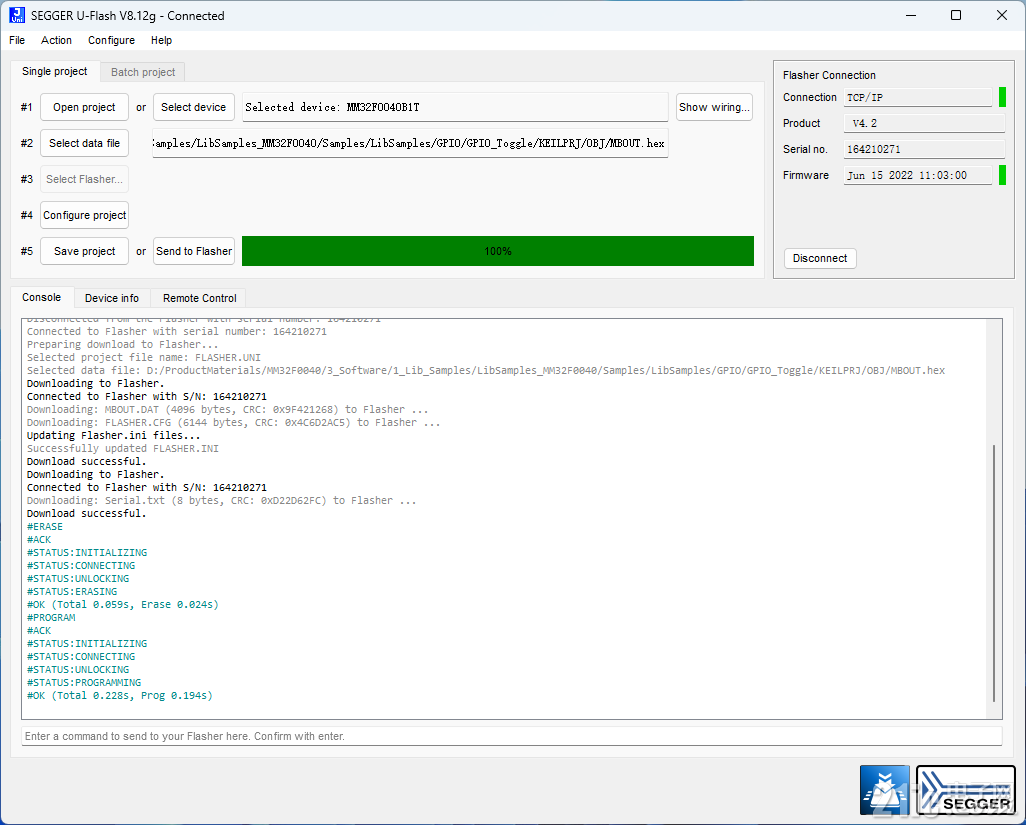Image resolution: width=1026 pixels, height=825 pixels.
Task: Click the Serial no. 164210271 field
Action: 924,149
